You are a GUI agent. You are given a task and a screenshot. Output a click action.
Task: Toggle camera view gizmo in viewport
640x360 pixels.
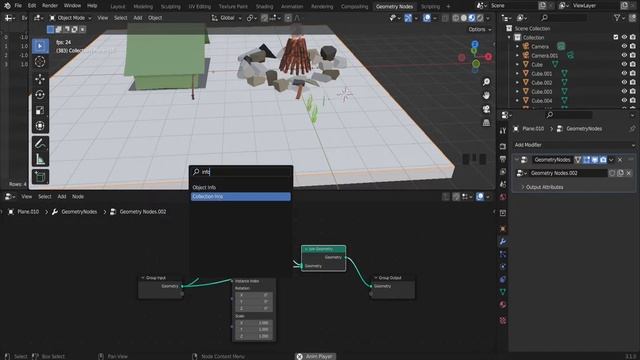click(486, 109)
